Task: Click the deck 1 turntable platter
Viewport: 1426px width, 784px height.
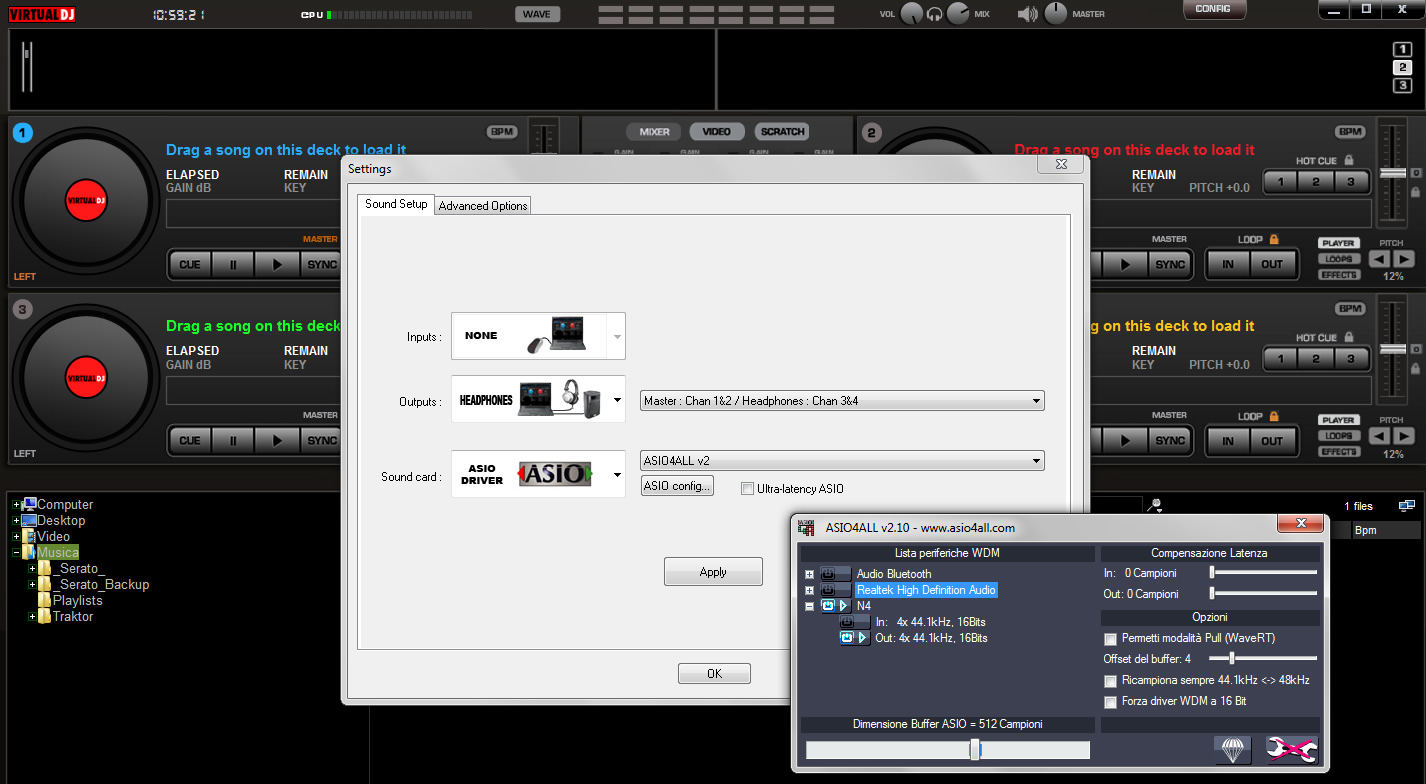Action: (x=86, y=200)
